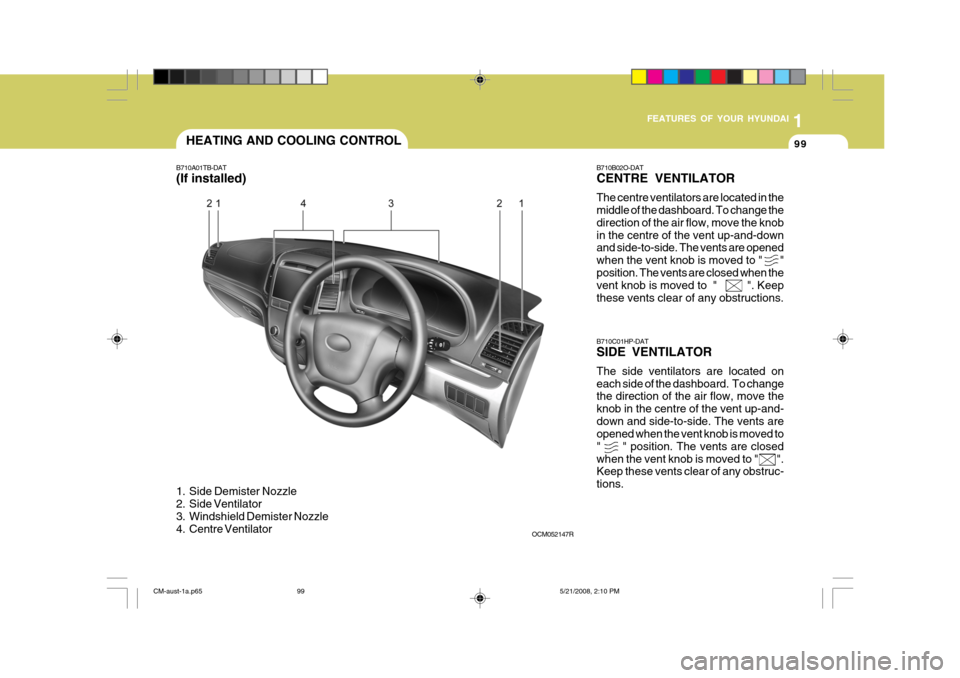This screenshot has height=678, width=960.
Task: Click the registration crosshair mark at top centre
Action: tap(480, 80)
